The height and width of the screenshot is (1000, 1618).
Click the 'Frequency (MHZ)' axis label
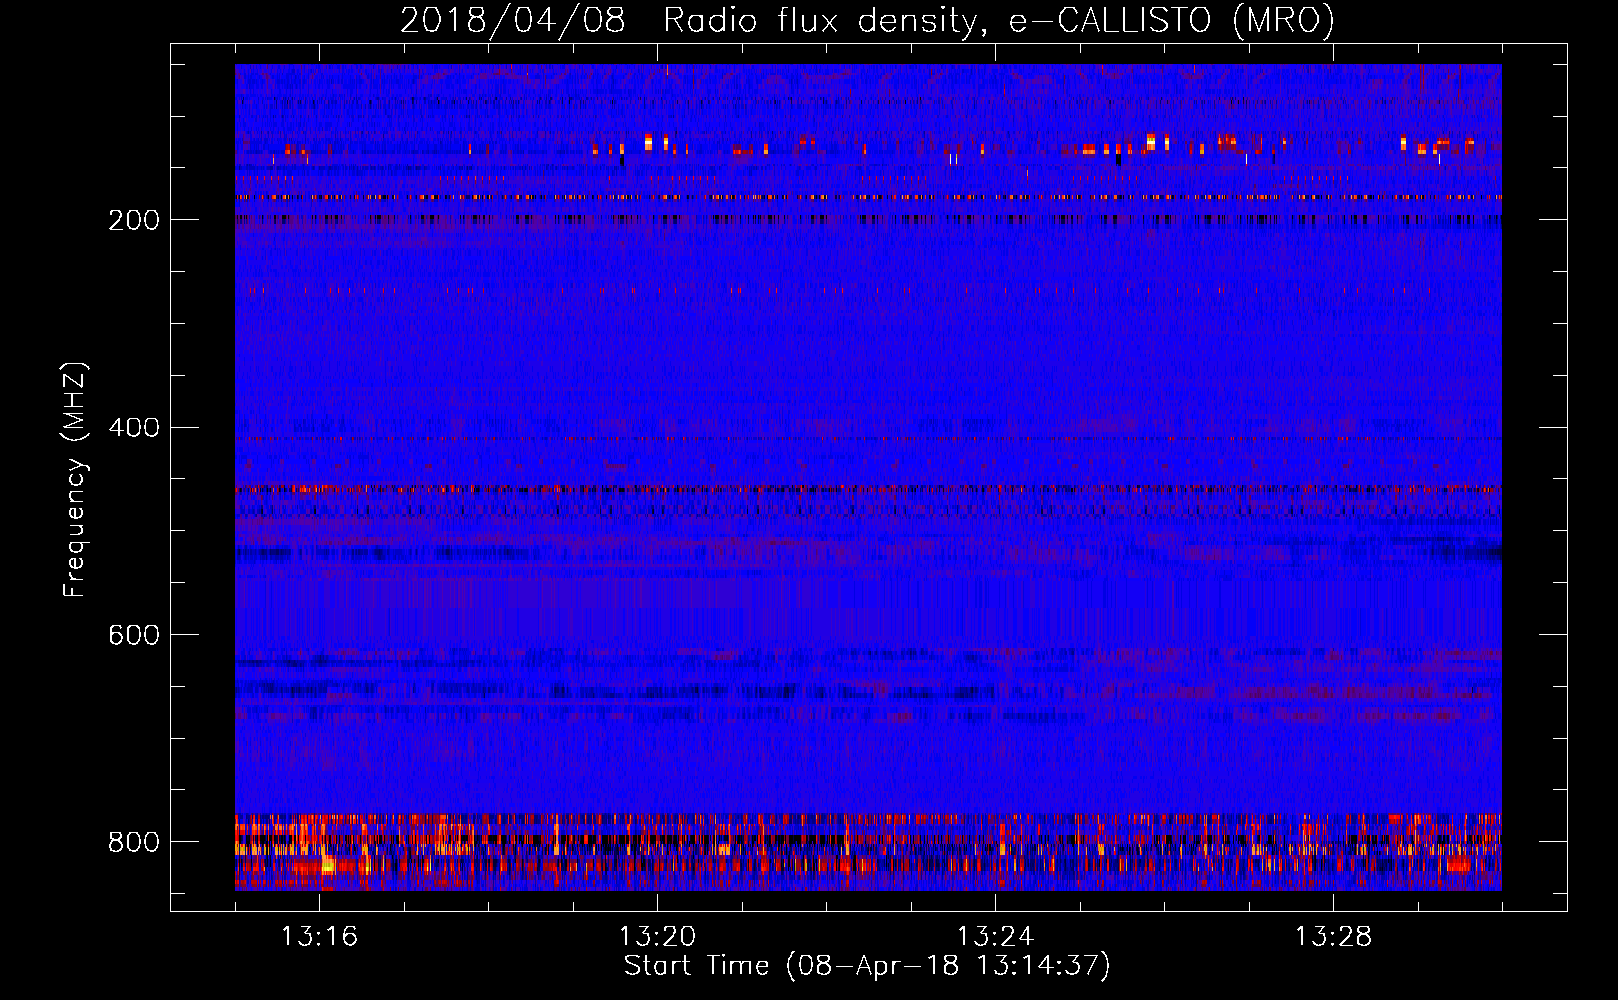(75, 479)
